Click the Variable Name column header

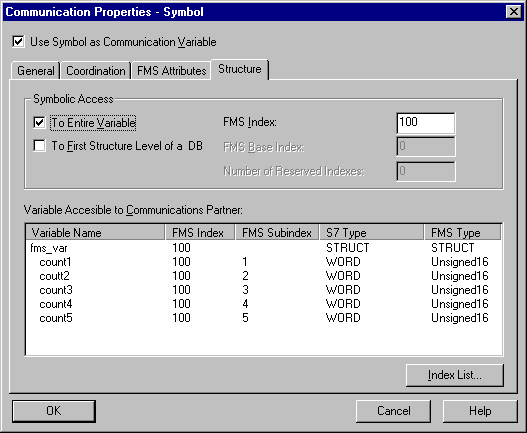[96, 233]
